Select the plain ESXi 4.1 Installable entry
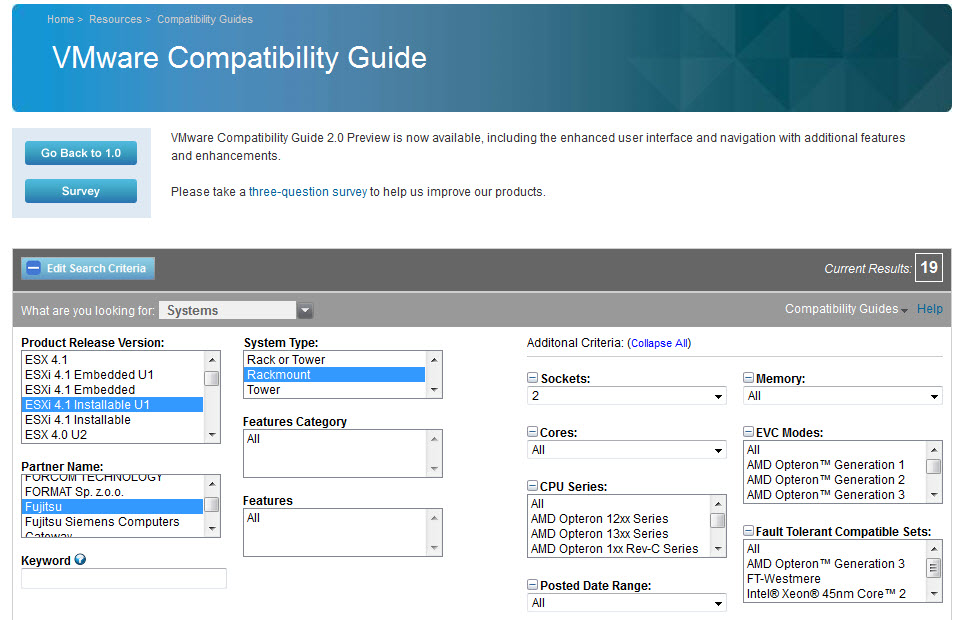The width and height of the screenshot is (973, 620). pos(112,420)
